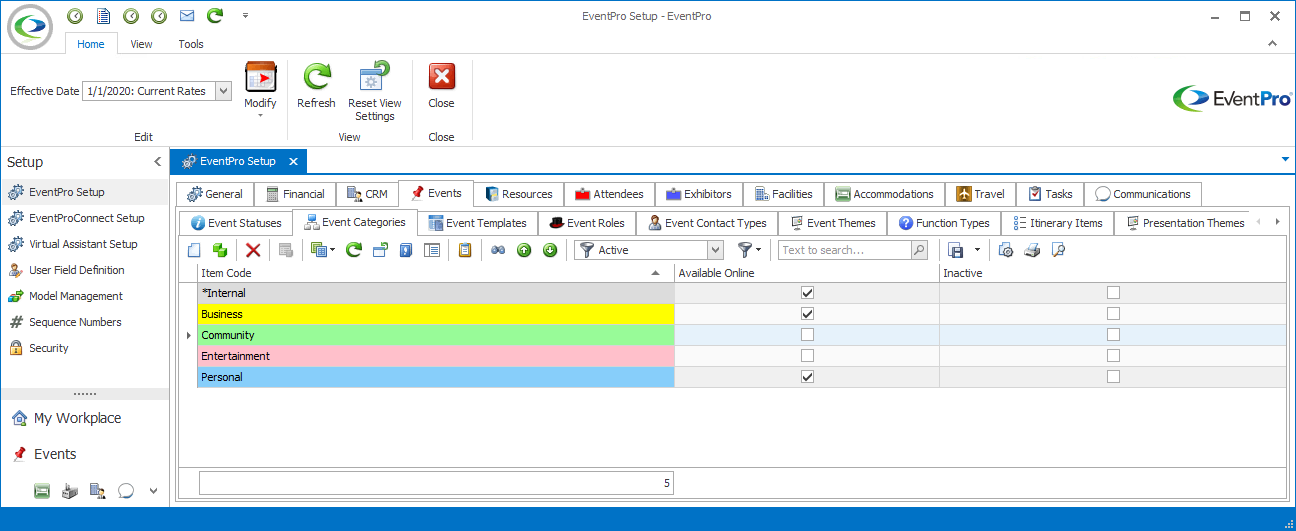Viewport: 1296px width, 531px height.
Task: Open the arrow beside the save icon
Action: 977,250
